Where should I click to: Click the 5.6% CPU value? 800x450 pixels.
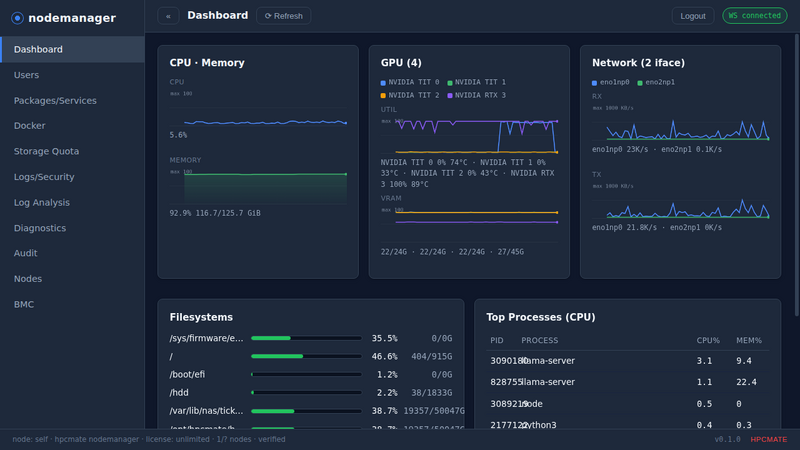[178, 135]
